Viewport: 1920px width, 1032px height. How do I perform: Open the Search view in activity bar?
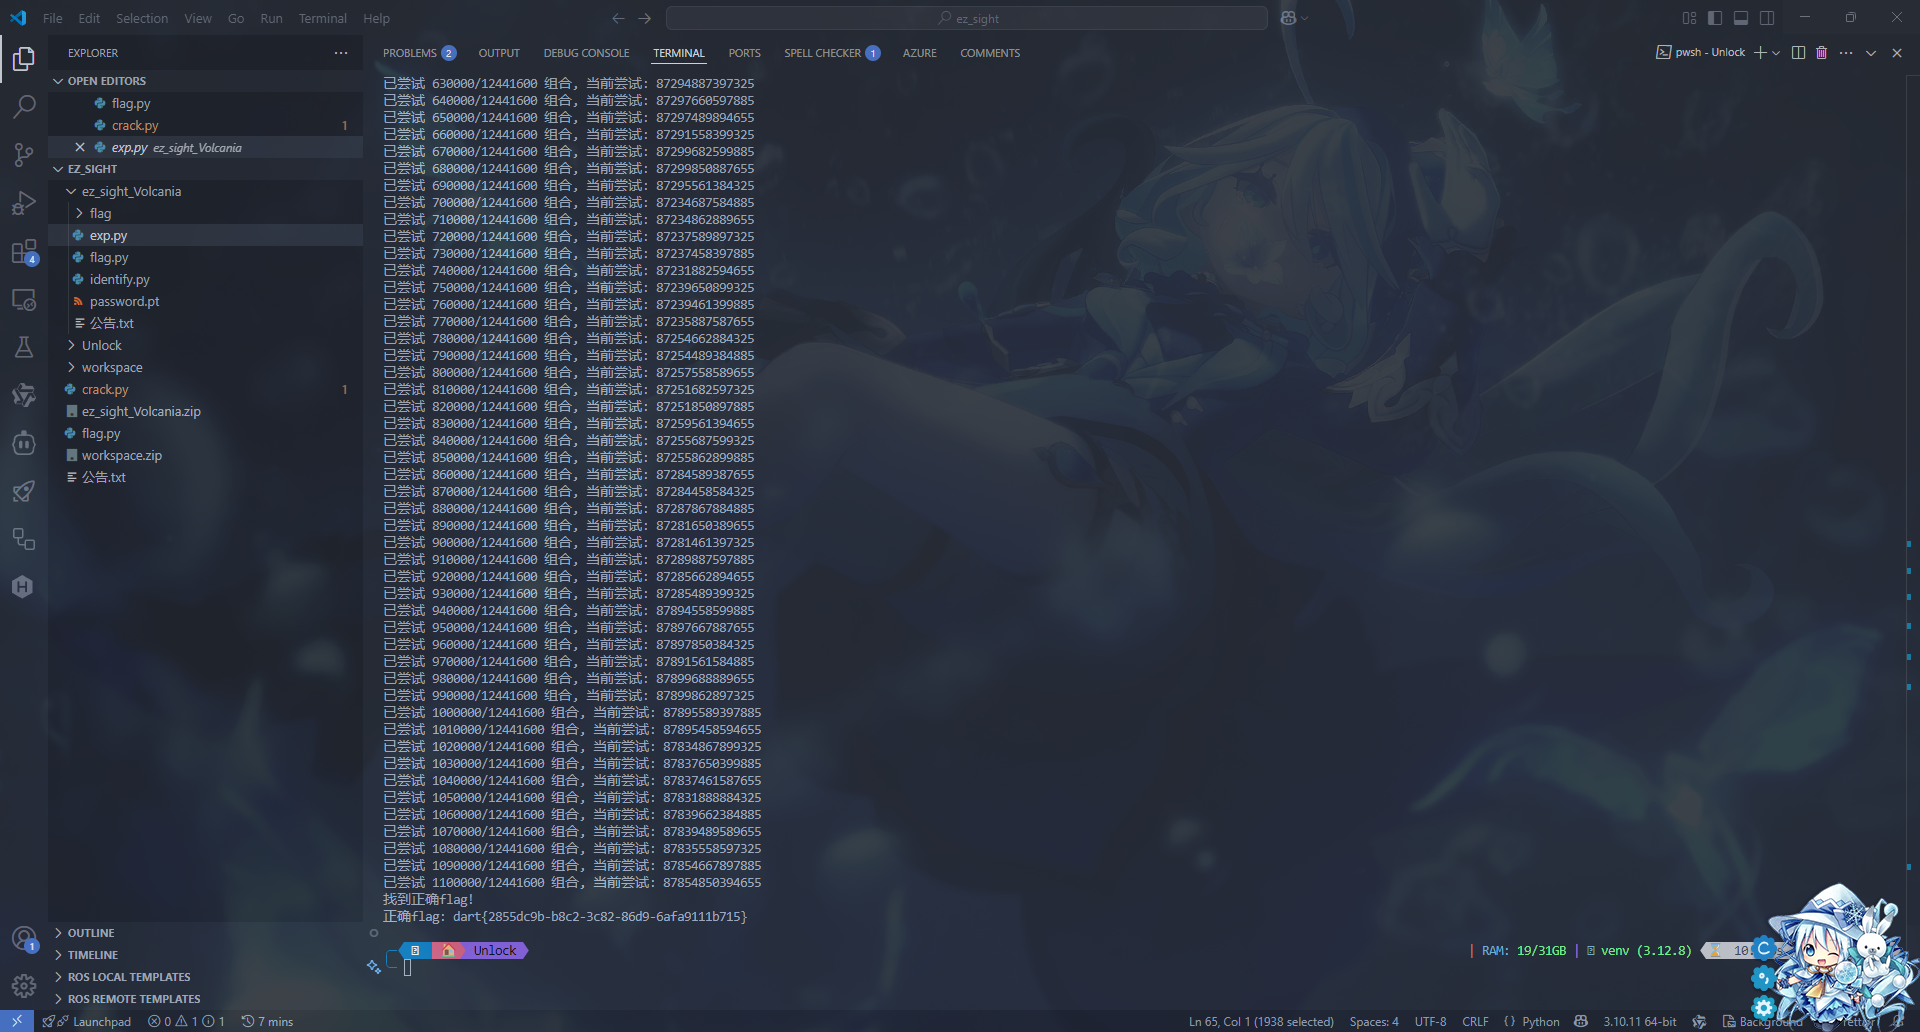[x=24, y=106]
